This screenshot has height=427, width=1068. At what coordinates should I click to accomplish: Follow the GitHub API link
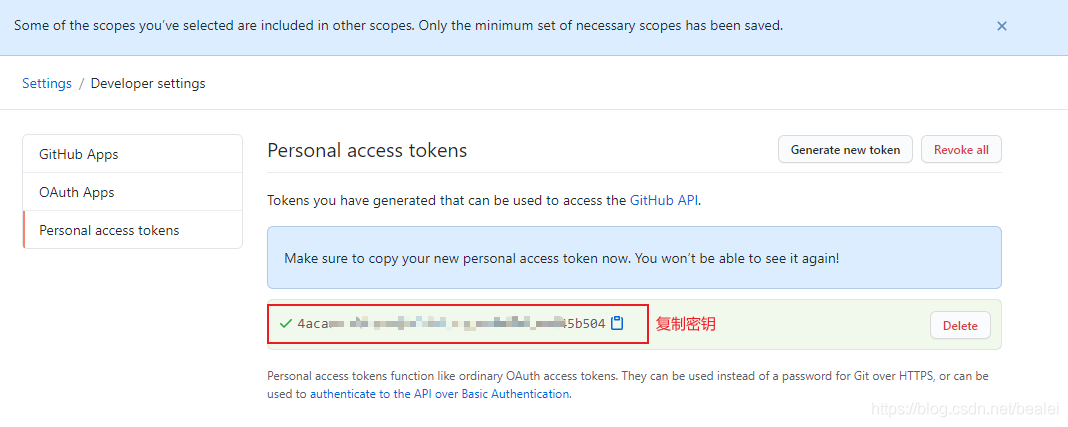click(x=663, y=200)
